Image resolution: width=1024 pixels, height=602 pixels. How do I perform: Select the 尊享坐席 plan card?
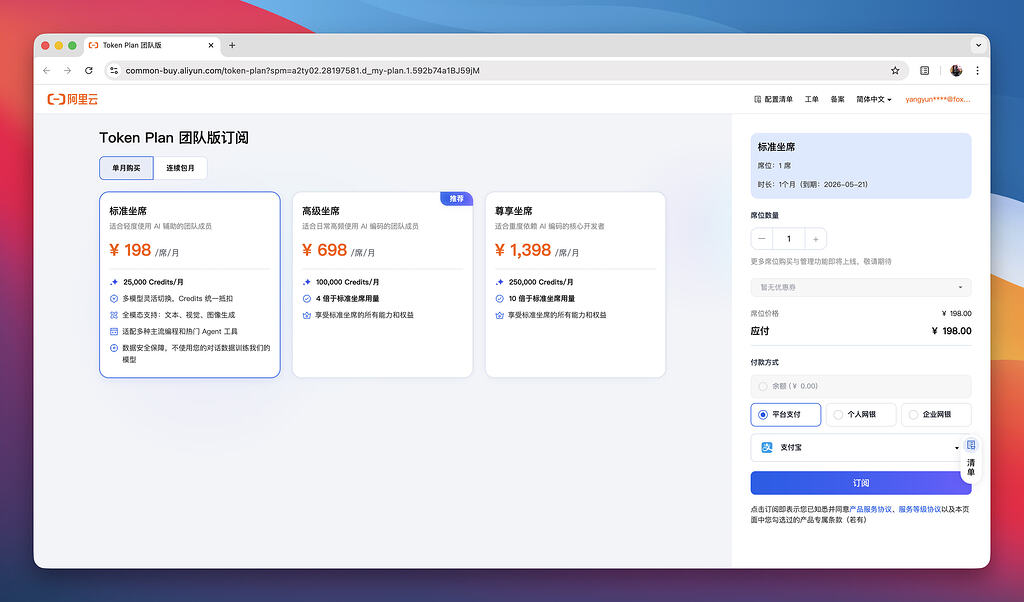tap(575, 285)
